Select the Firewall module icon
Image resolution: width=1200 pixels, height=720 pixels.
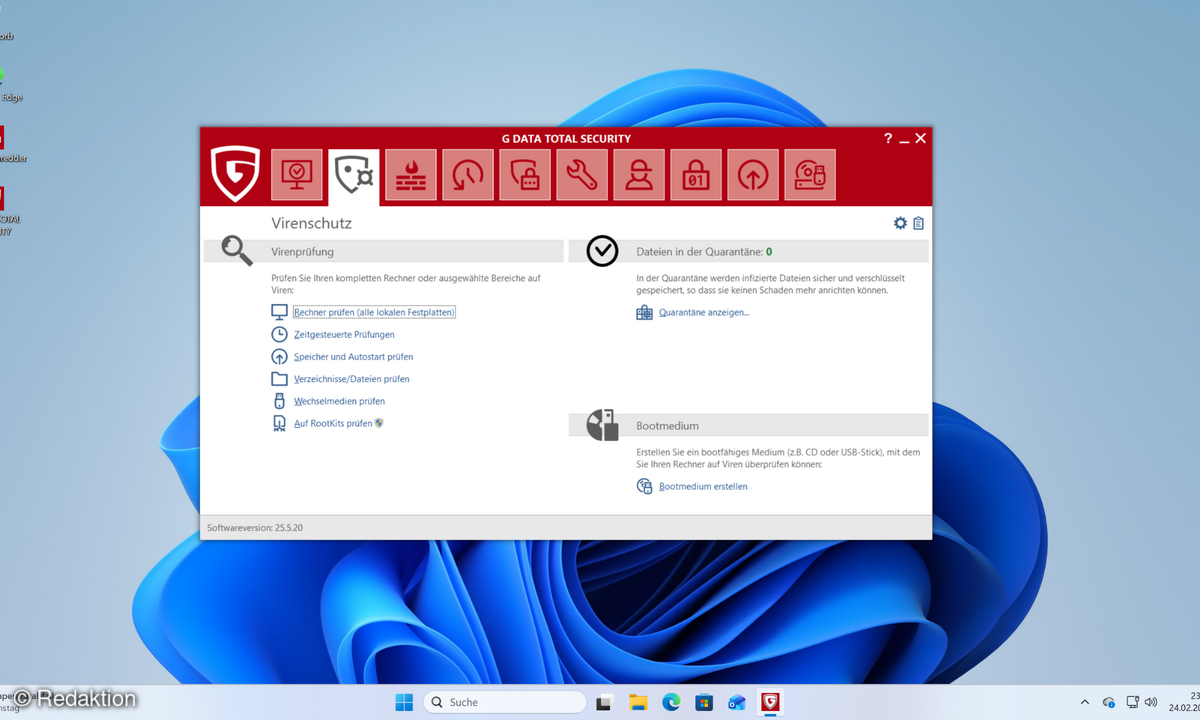tap(410, 174)
